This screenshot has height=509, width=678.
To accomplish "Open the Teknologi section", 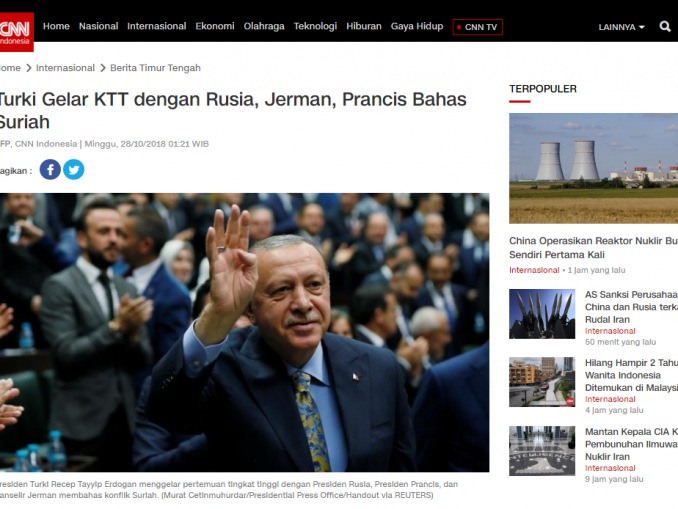I will point(315,26).
